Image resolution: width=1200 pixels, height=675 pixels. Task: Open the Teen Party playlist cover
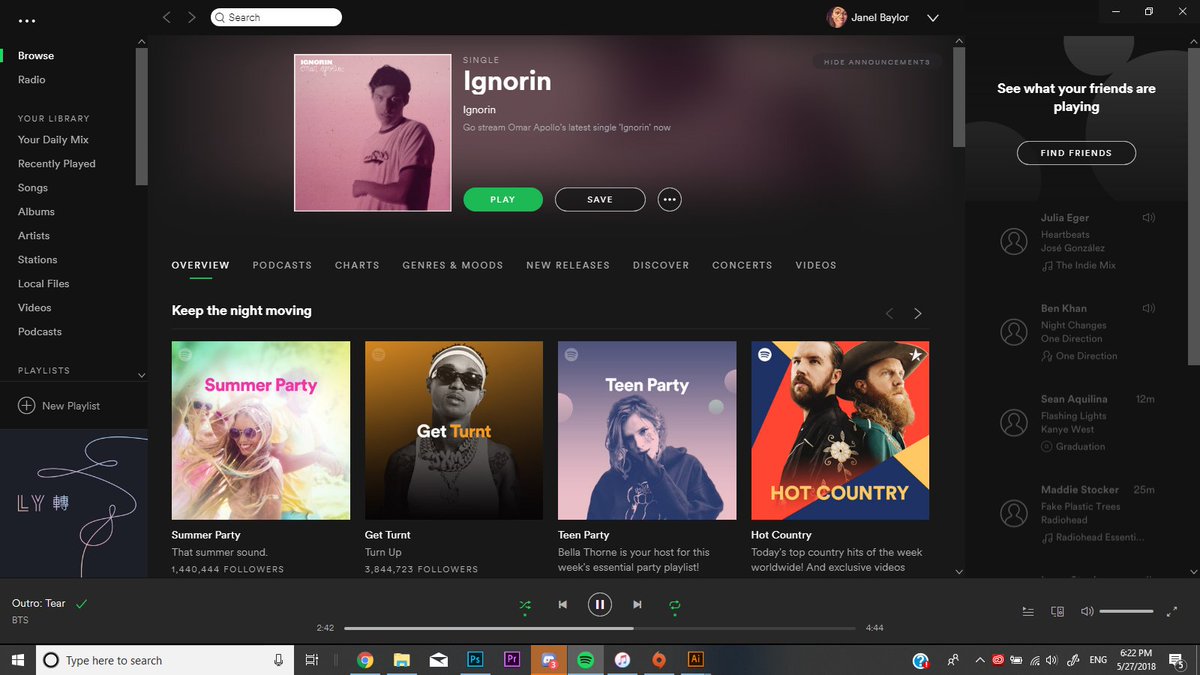(647, 430)
